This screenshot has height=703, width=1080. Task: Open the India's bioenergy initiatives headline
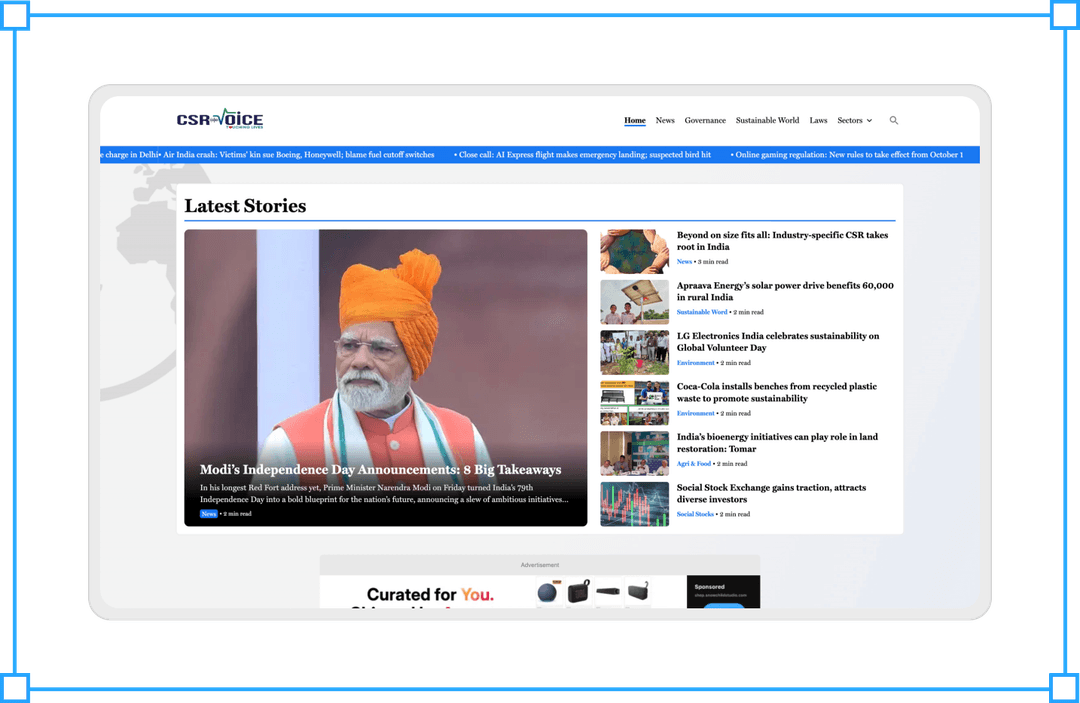[x=777, y=443]
